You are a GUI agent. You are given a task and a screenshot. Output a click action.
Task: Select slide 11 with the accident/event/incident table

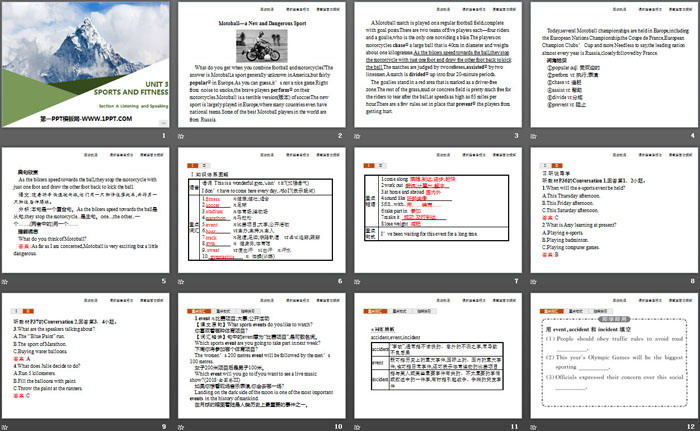point(438,356)
